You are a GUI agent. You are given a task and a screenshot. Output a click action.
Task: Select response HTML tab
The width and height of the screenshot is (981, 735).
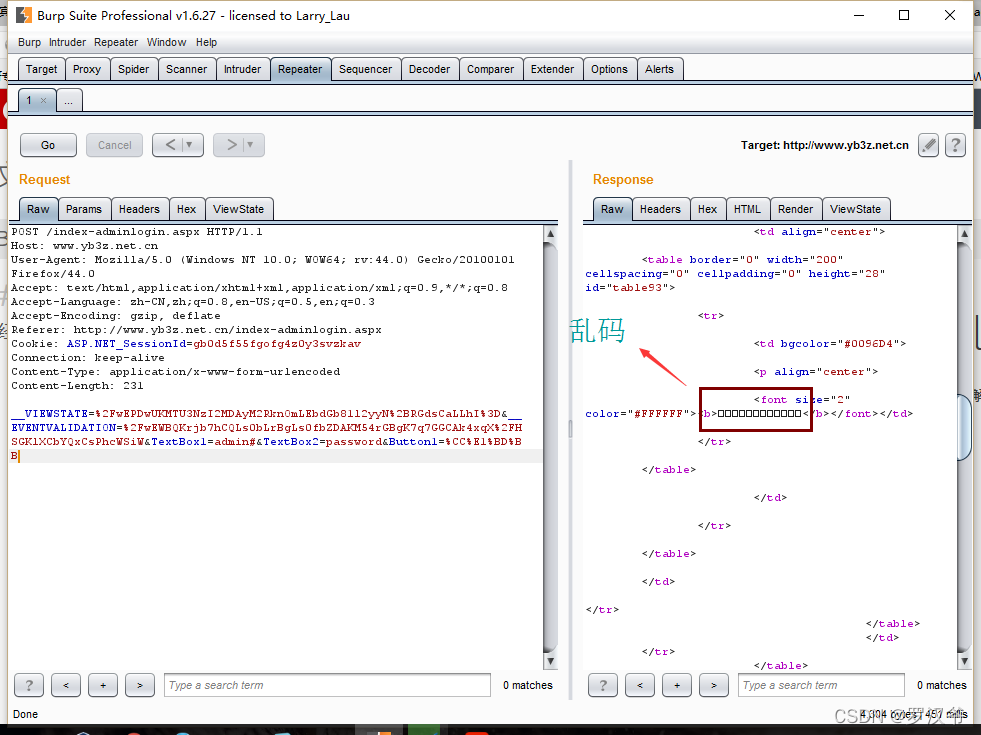pyautogui.click(x=747, y=210)
